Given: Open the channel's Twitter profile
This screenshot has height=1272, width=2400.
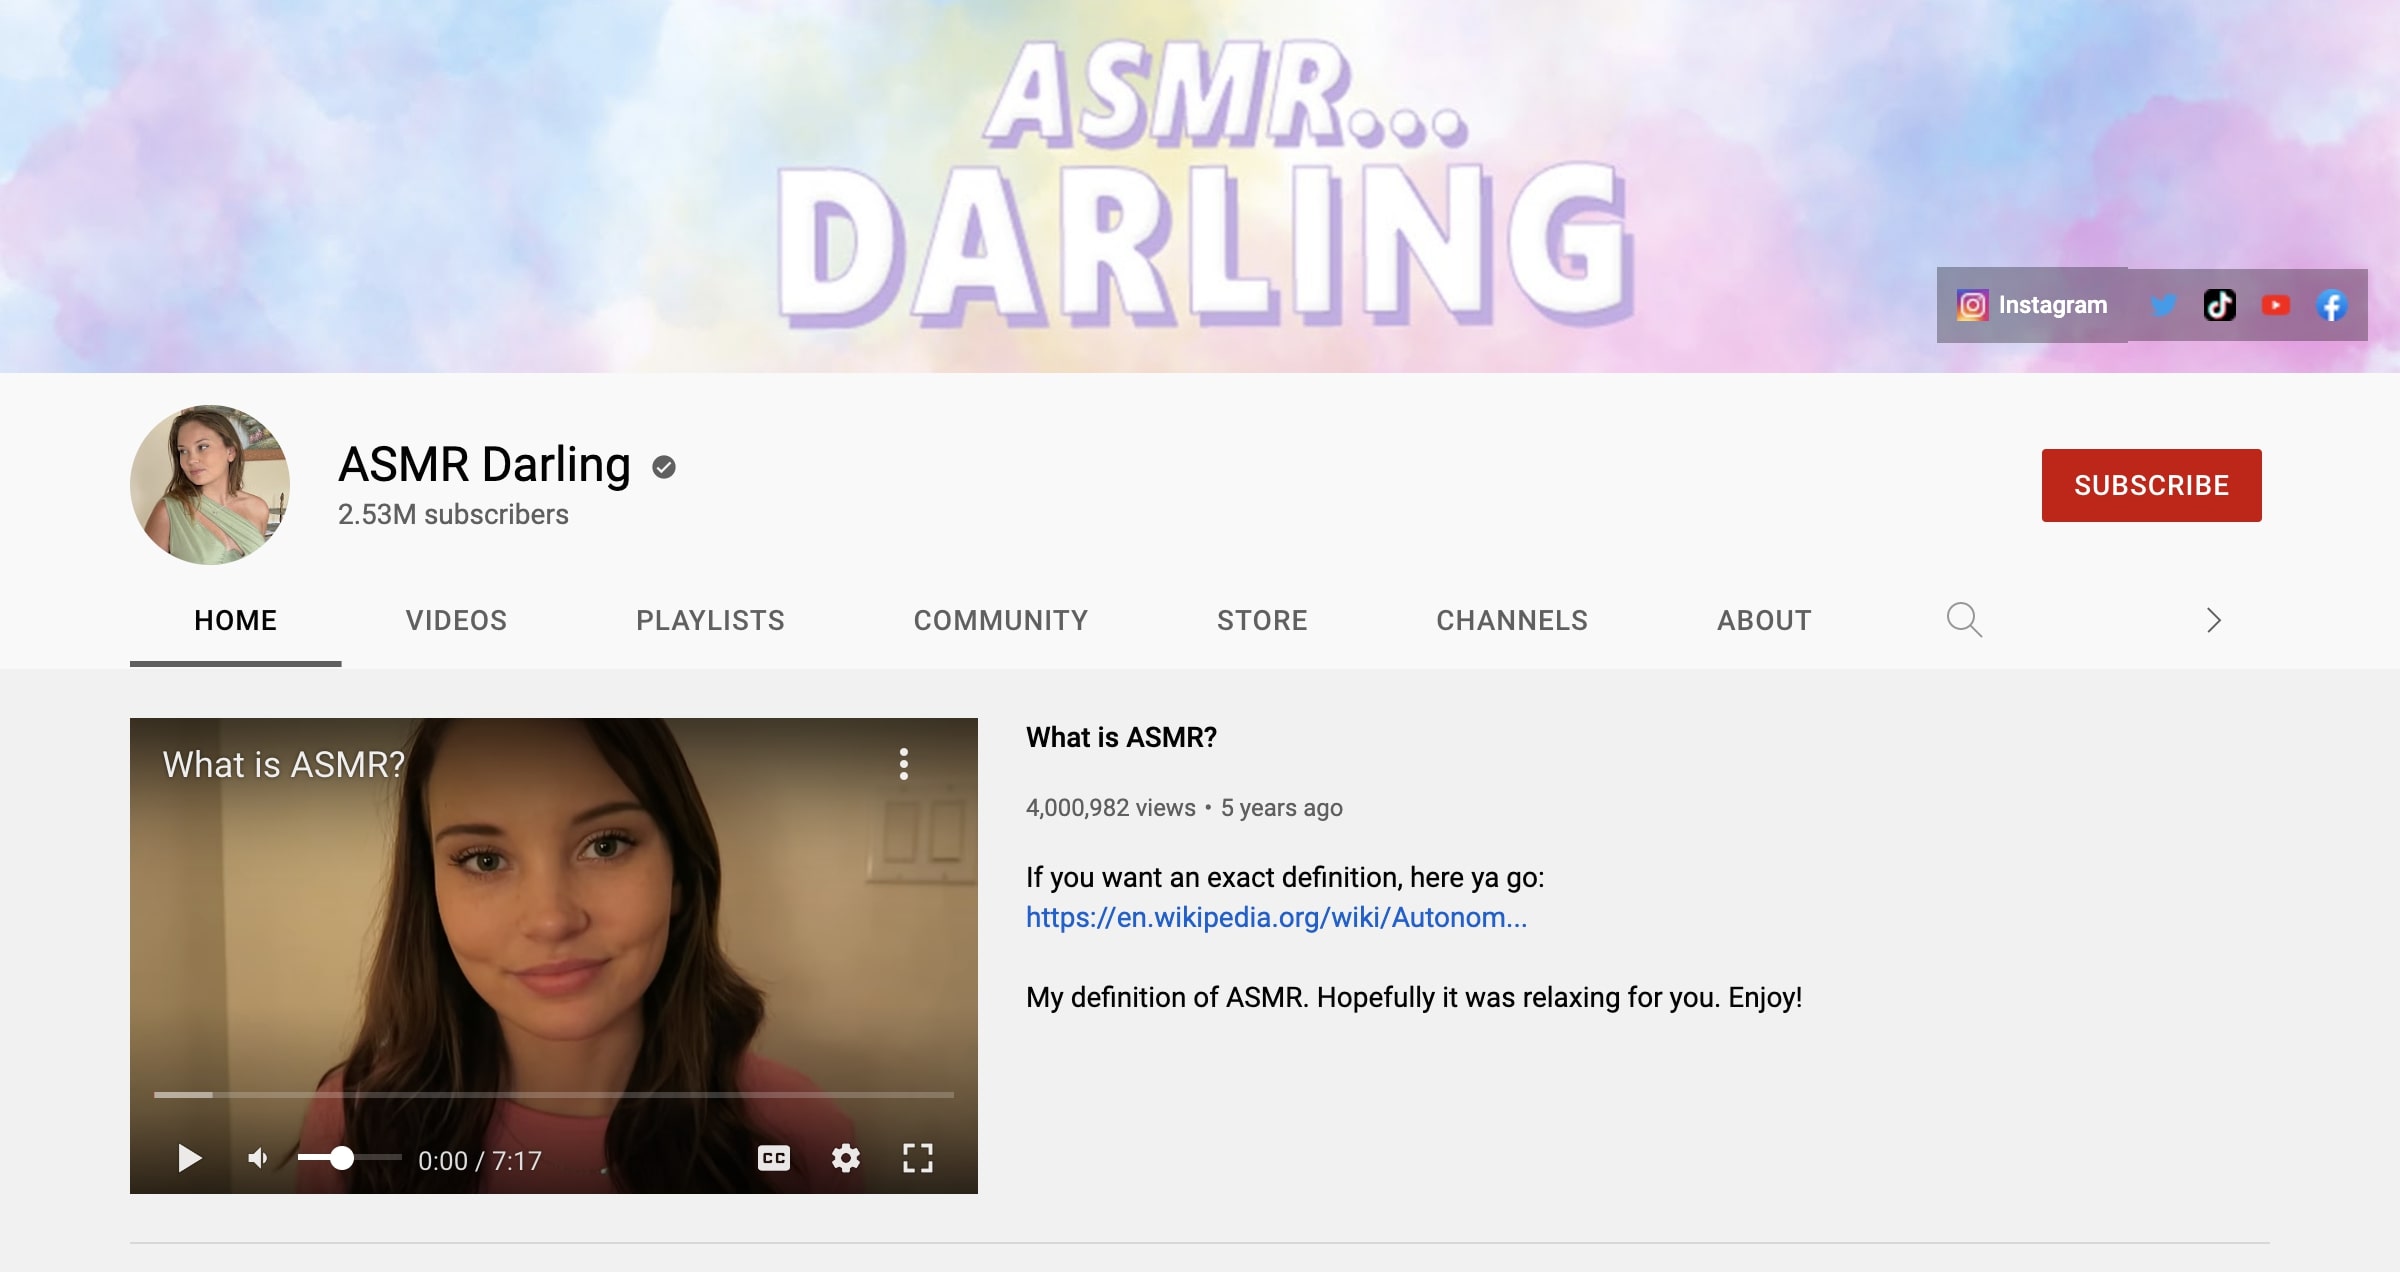Looking at the screenshot, I should coord(2163,304).
